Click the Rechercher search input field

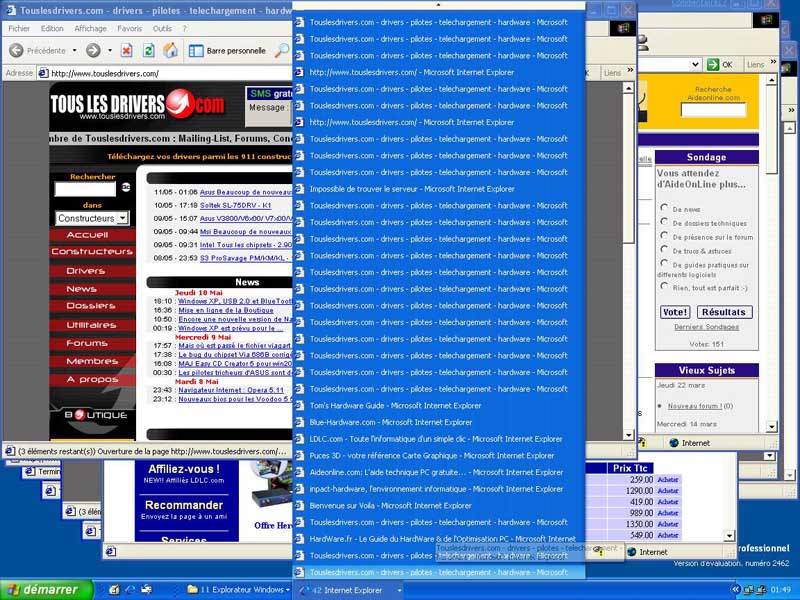tap(85, 189)
